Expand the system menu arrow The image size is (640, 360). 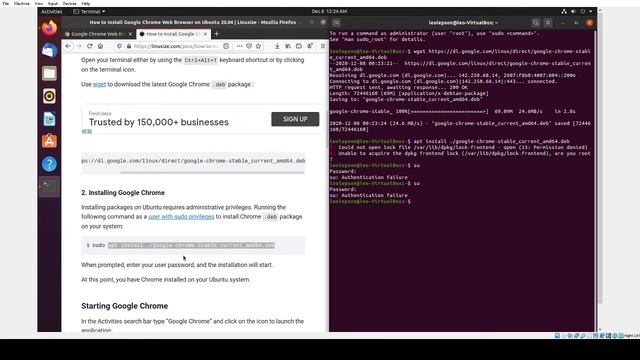[591, 11]
